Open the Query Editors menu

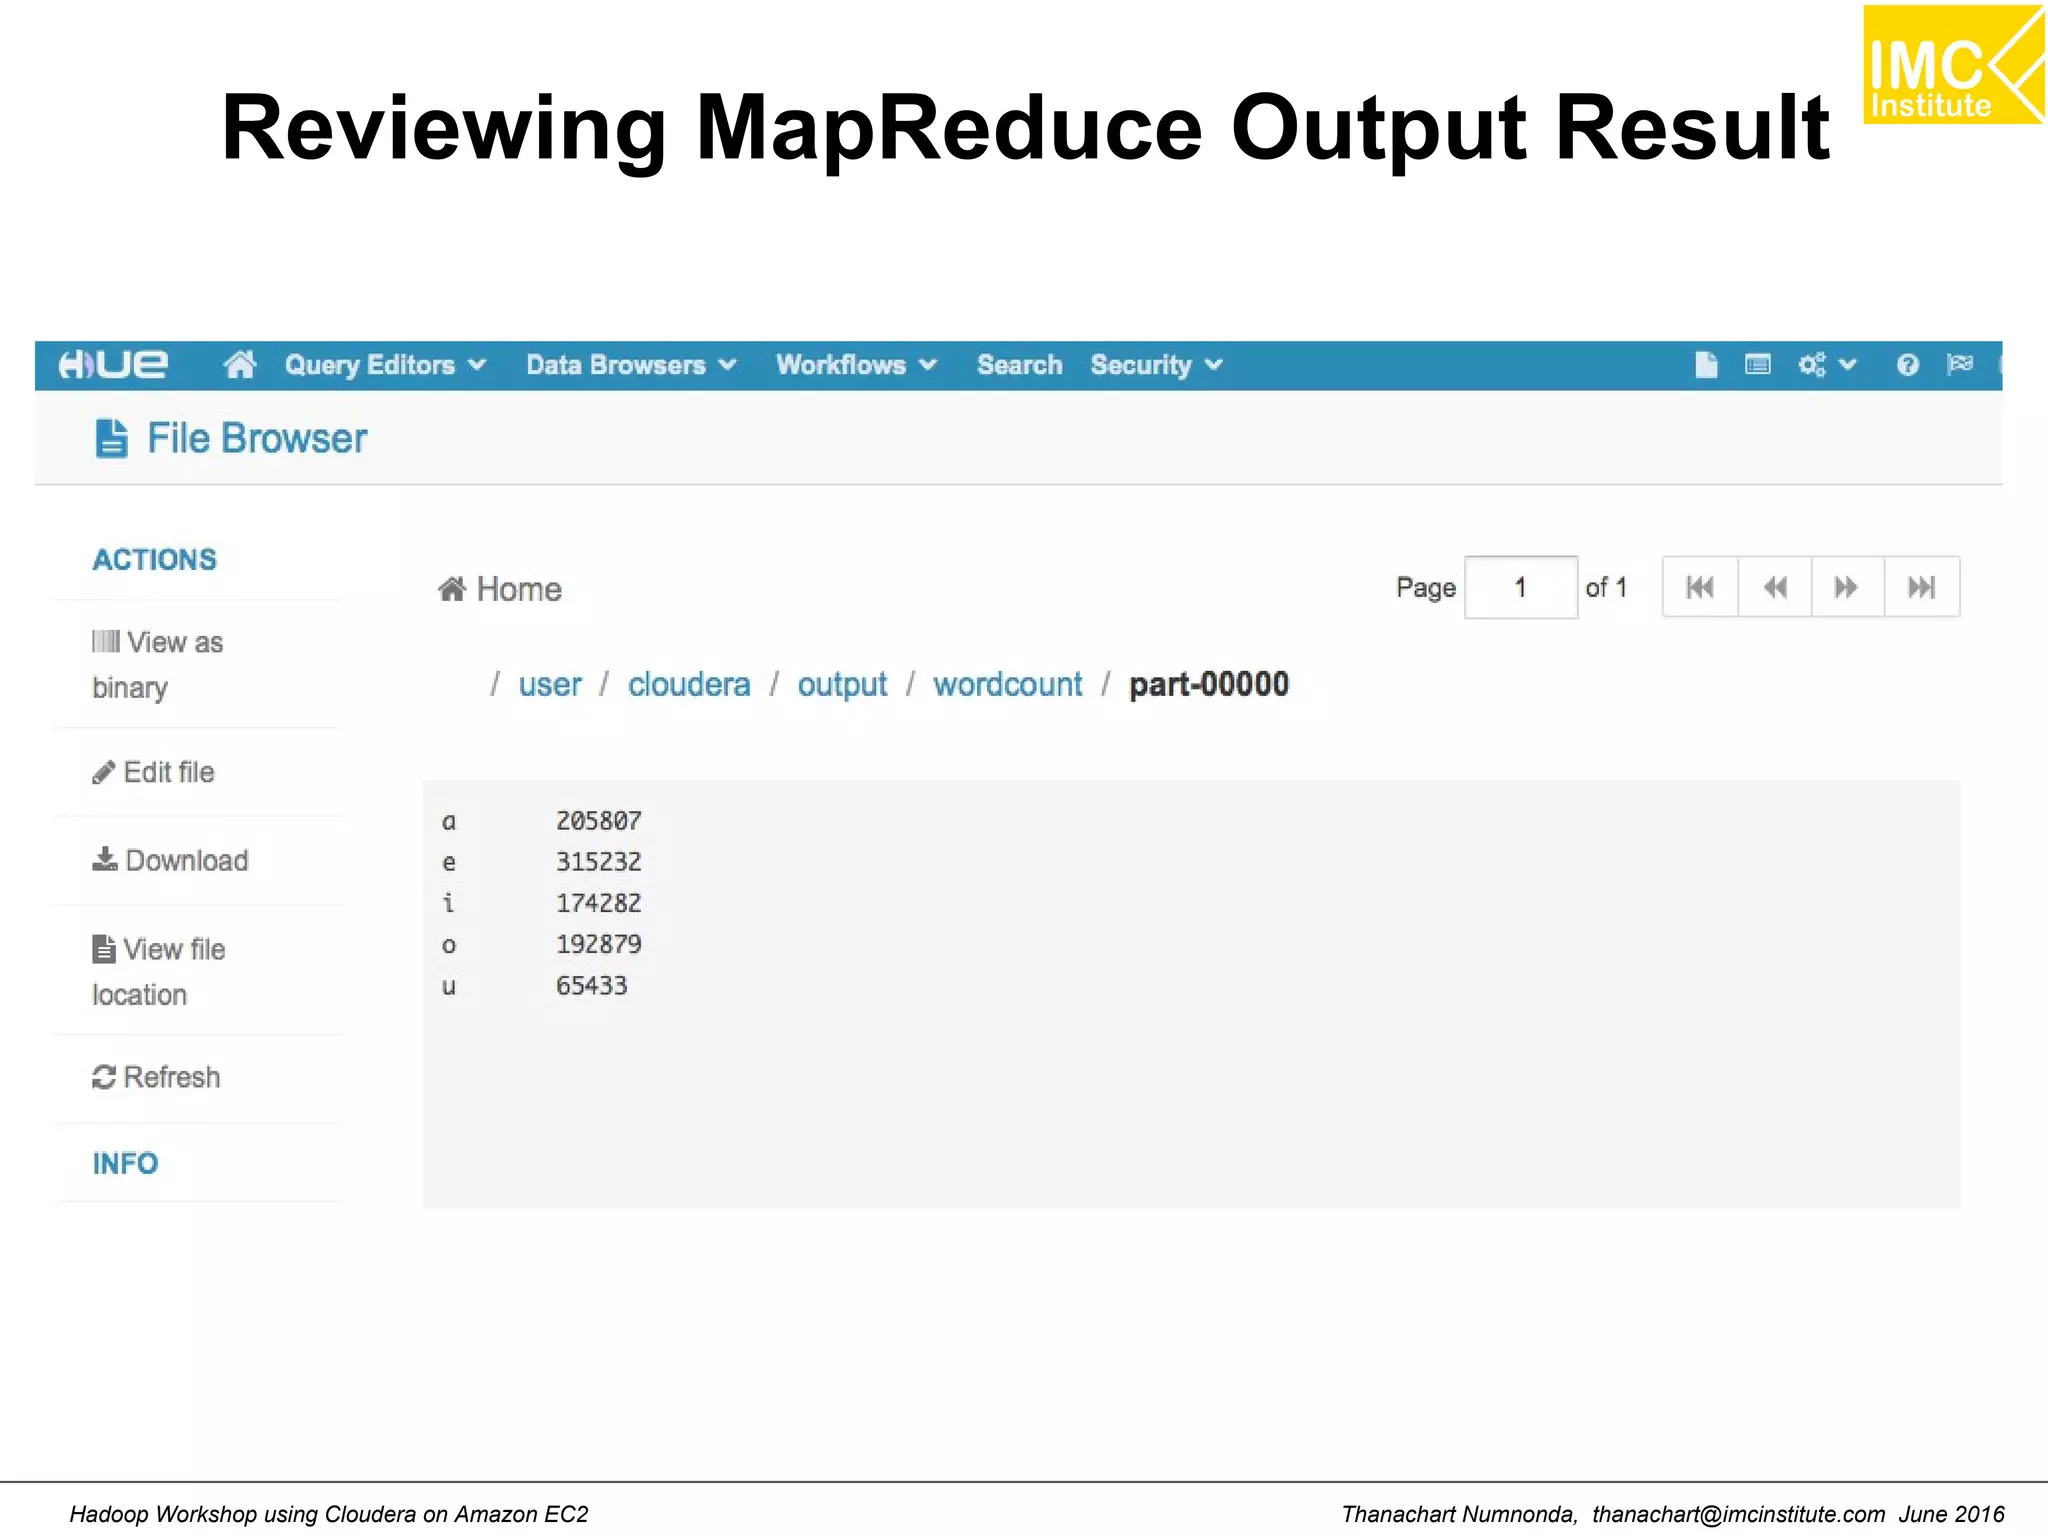[385, 365]
